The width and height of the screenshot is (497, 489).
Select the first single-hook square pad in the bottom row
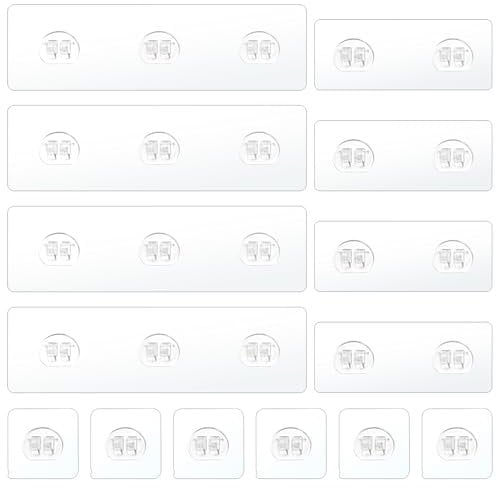point(43,444)
